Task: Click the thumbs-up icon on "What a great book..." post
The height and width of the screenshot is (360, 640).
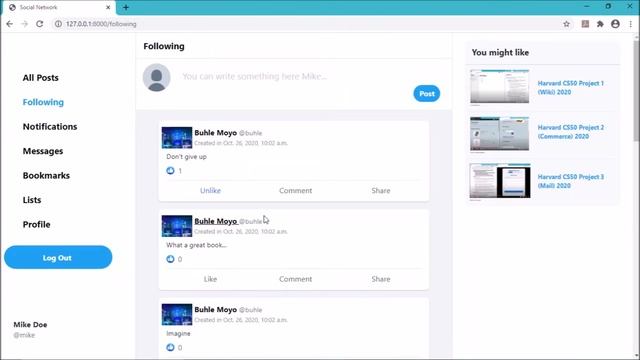Action: click(170, 259)
